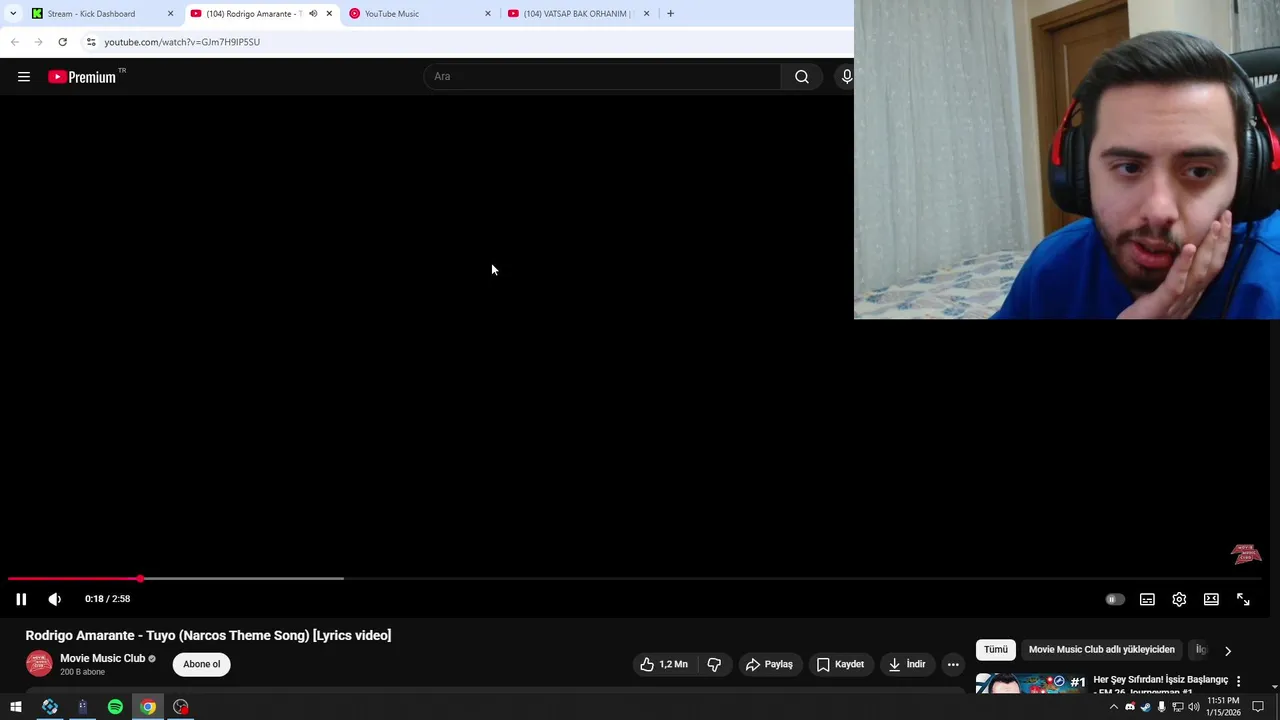This screenshot has width=1280, height=720.
Task: Pause the playing video
Action: pyautogui.click(x=21, y=599)
